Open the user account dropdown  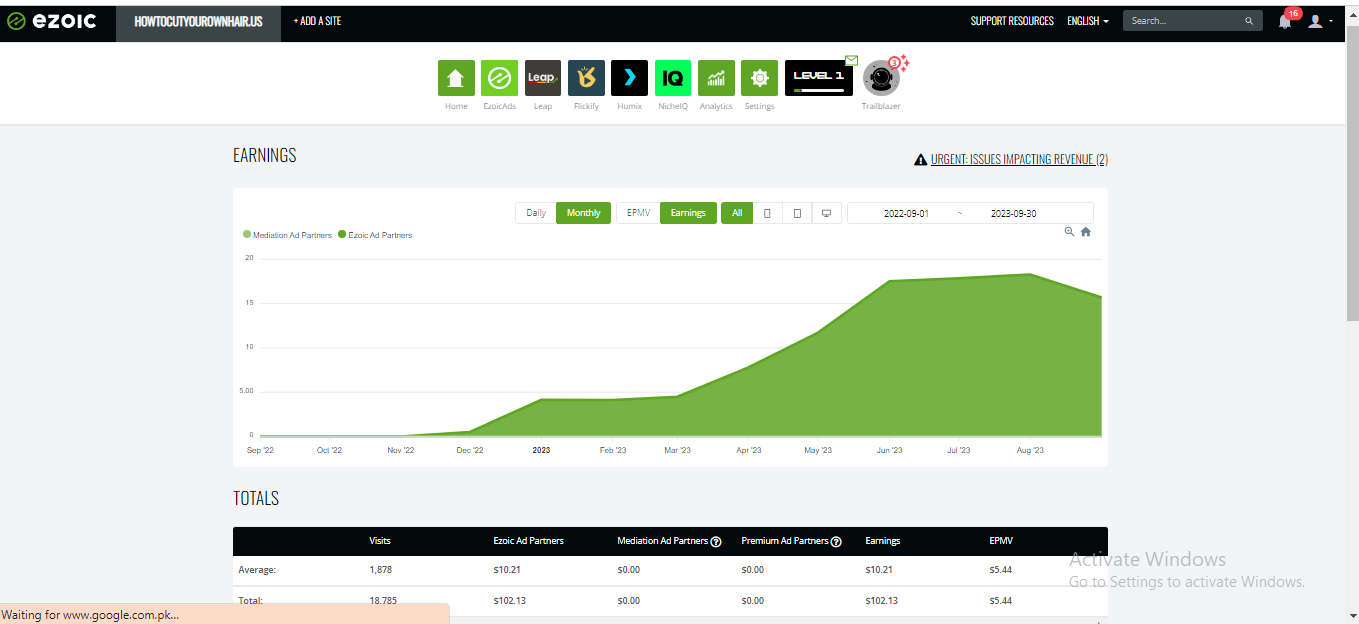pos(1321,21)
